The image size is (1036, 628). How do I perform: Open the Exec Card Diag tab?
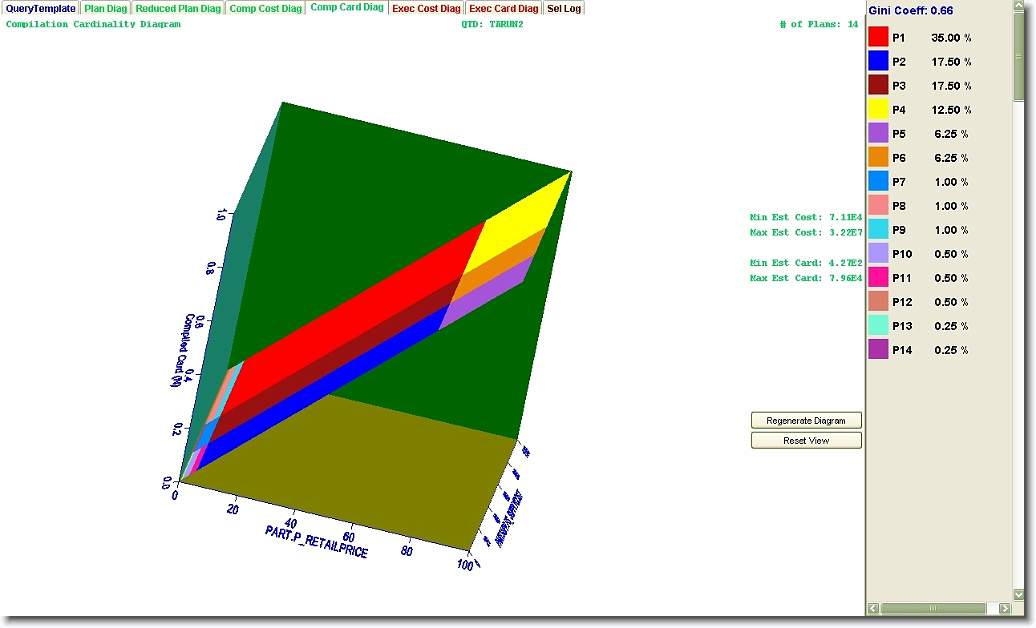tap(504, 8)
